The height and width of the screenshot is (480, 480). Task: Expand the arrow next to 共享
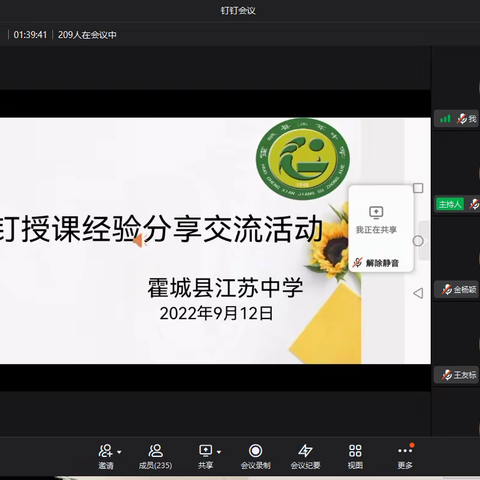pos(219,452)
